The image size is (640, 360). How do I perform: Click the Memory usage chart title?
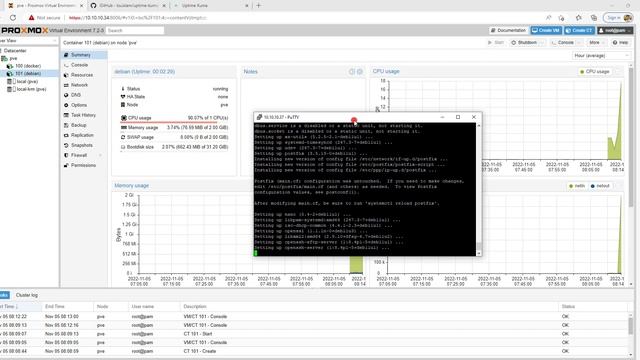[x=131, y=186]
